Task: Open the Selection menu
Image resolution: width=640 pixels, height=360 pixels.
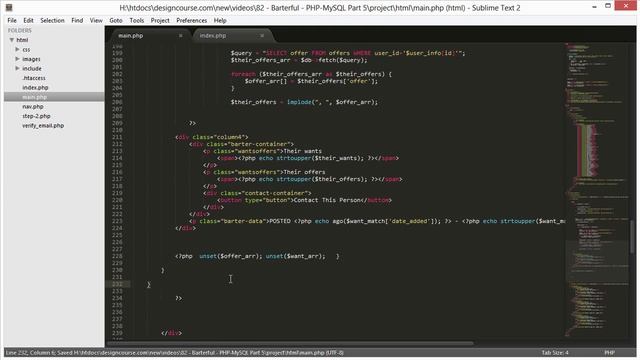Action: pos(52,20)
